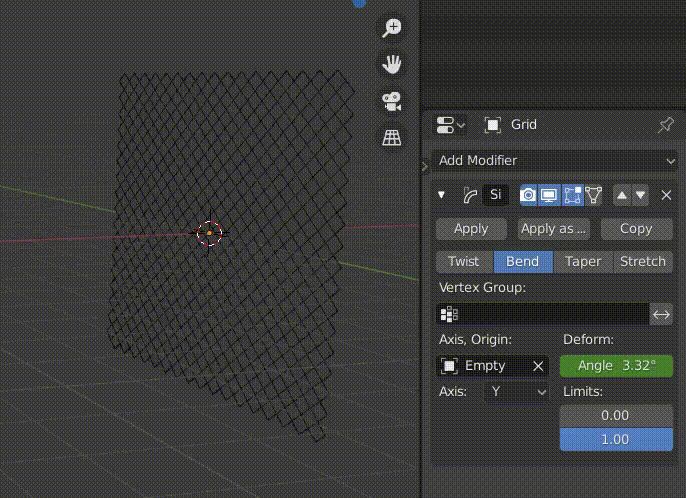Select the Stretch deform mode

click(643, 262)
